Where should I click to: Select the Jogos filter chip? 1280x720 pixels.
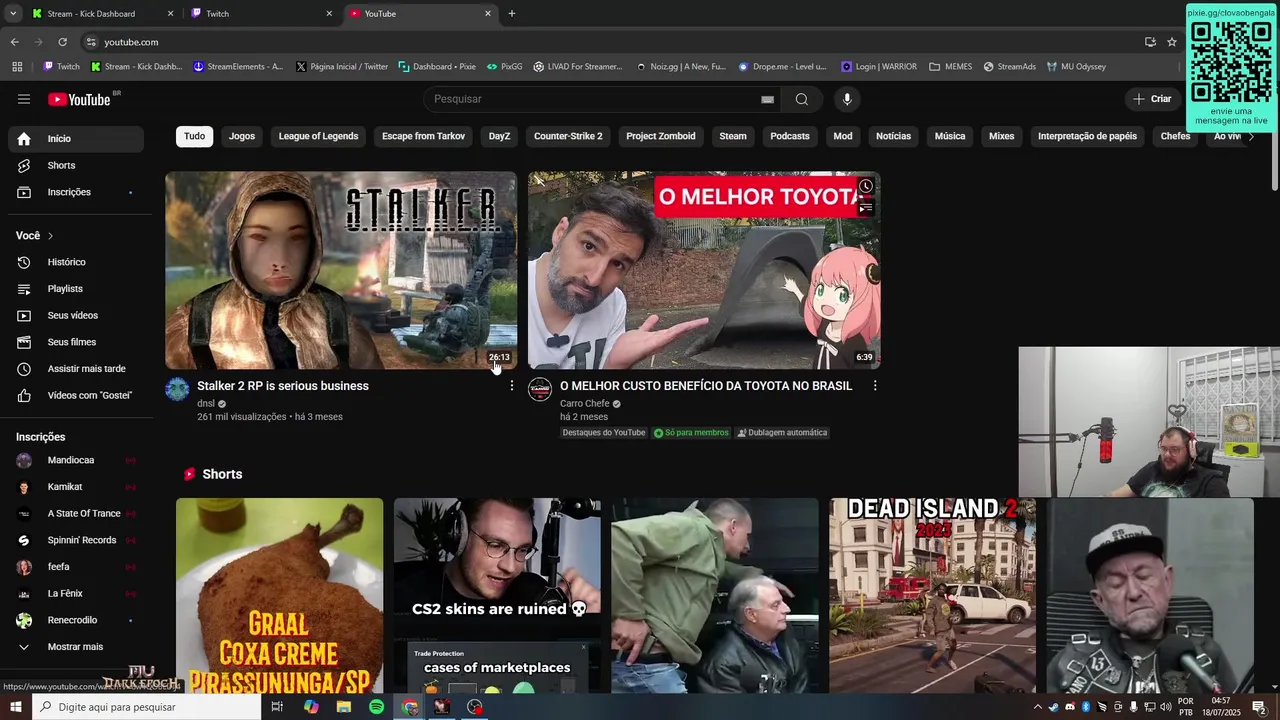242,136
